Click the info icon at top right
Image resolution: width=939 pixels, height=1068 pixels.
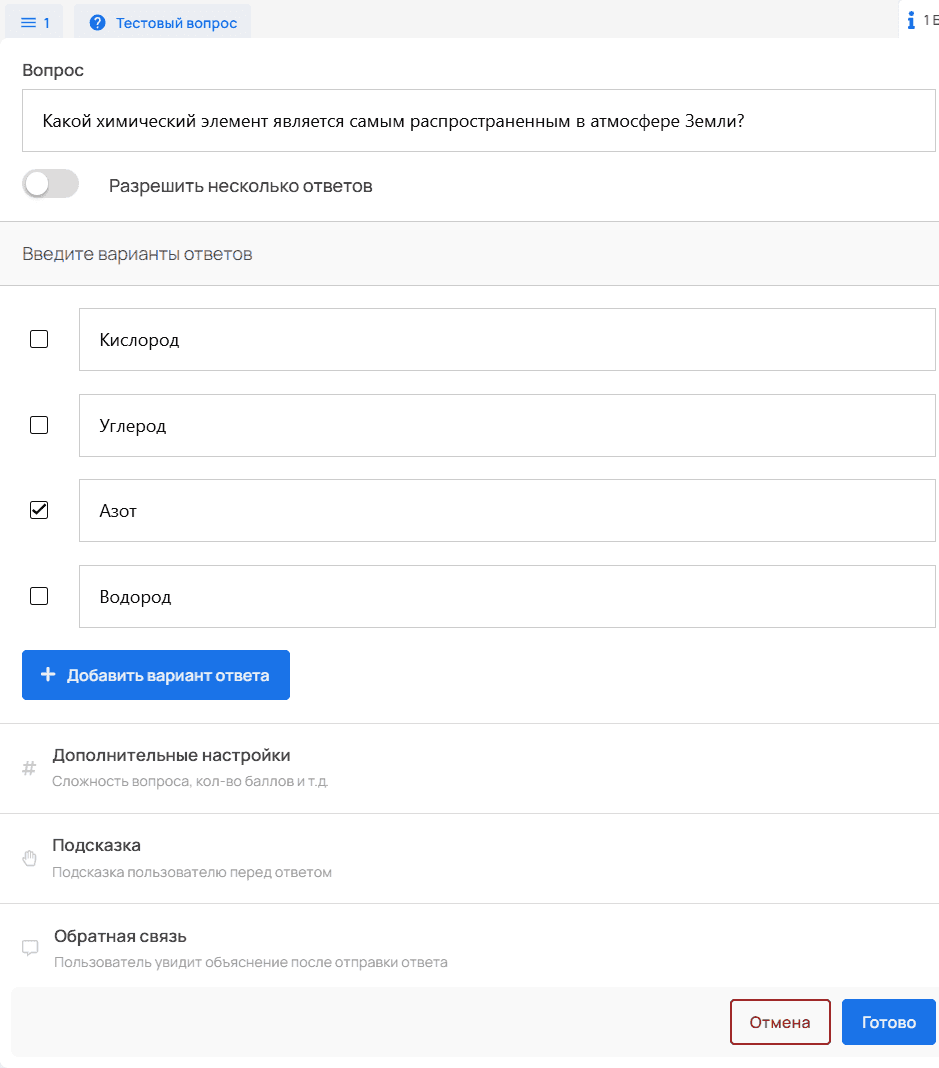[x=911, y=20]
